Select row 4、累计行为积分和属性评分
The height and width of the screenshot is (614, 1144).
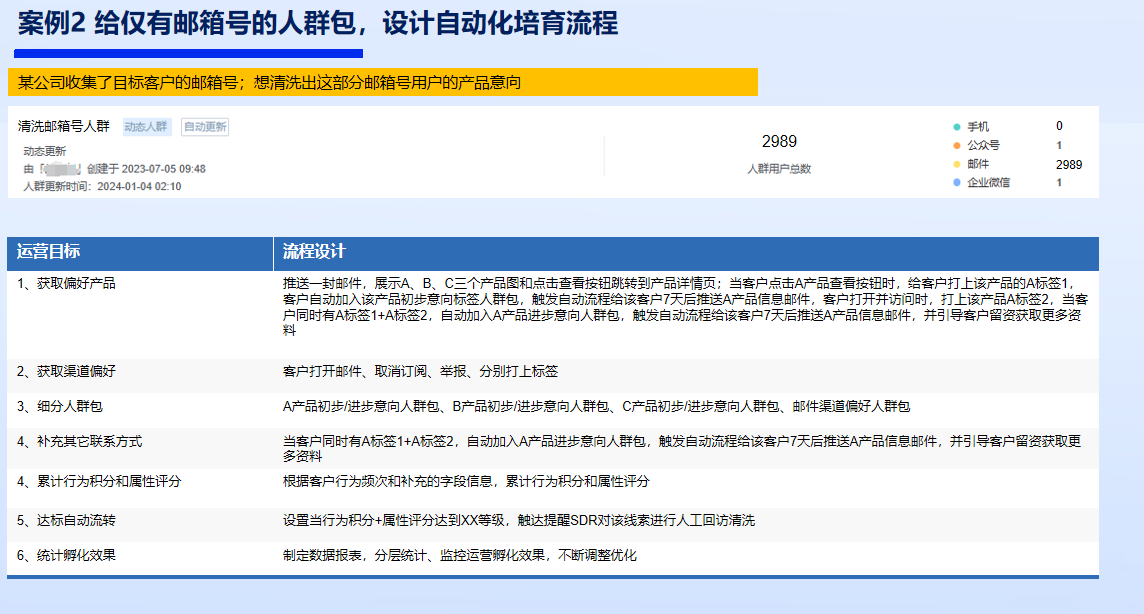553,489
